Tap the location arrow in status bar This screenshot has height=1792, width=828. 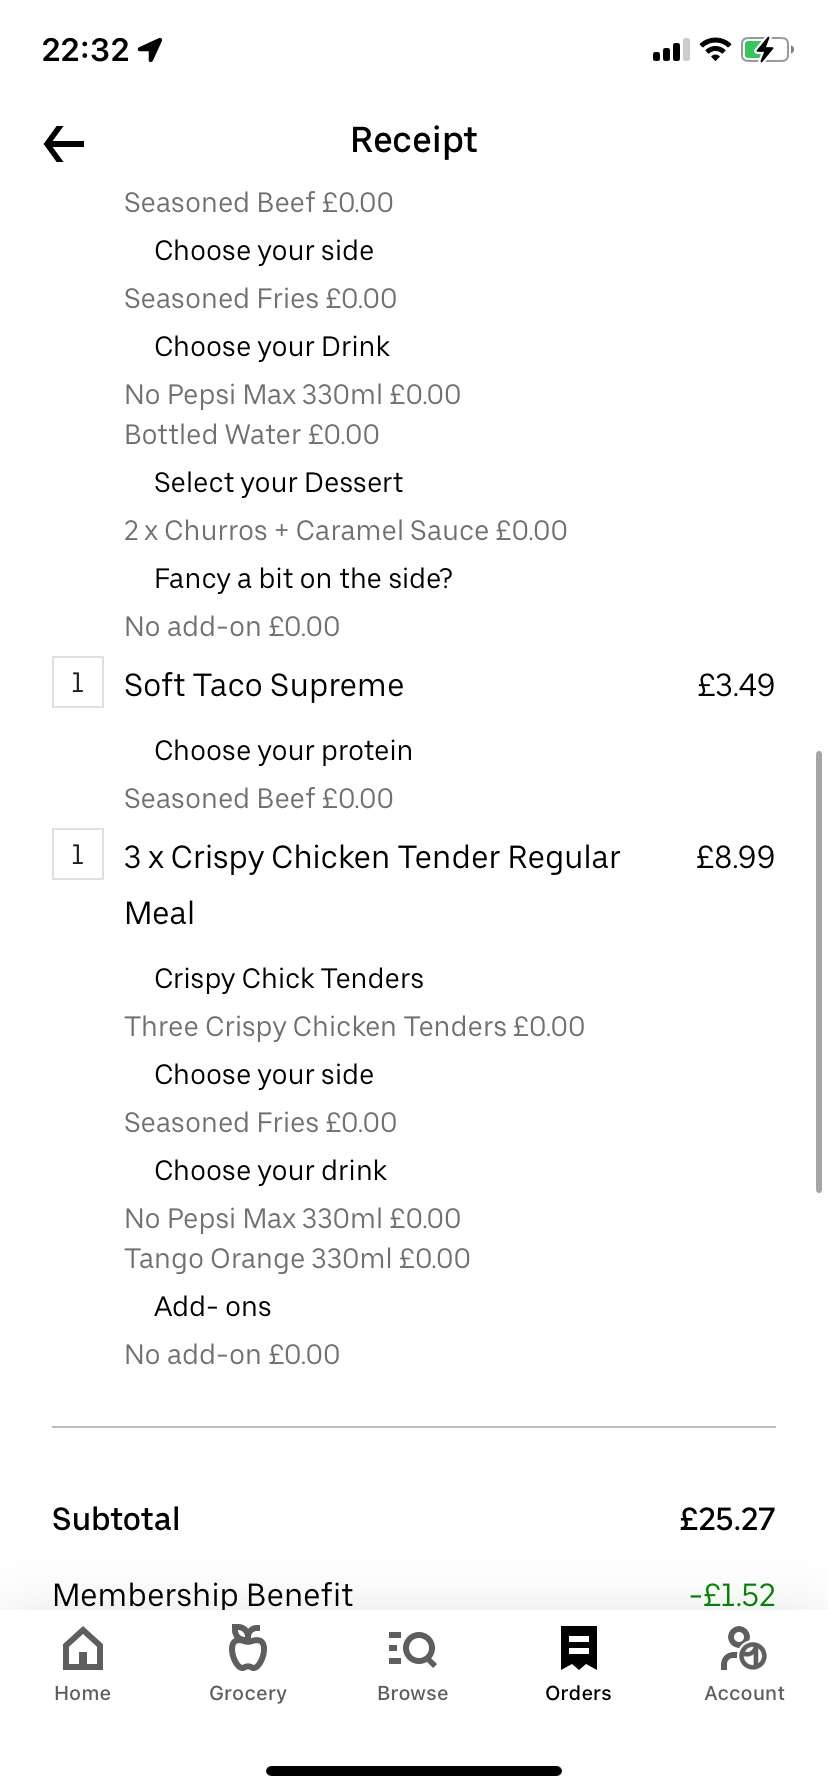click(151, 49)
